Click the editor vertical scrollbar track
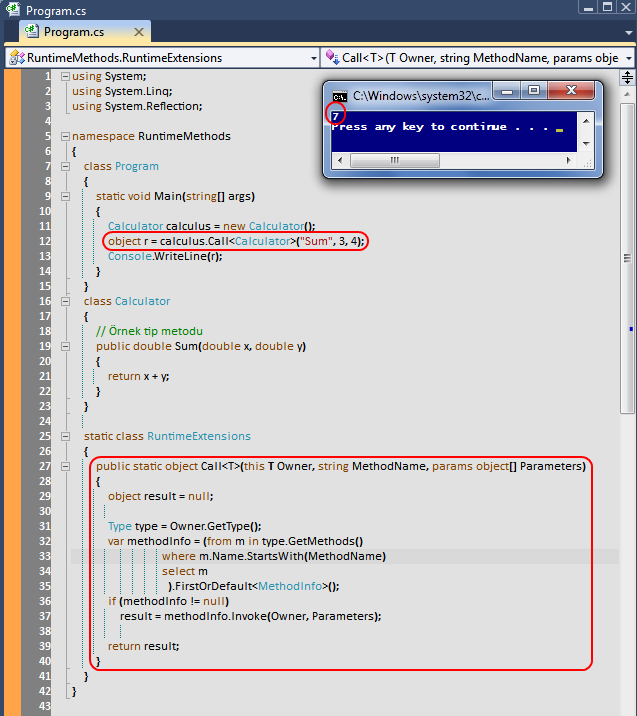The height and width of the screenshot is (716, 637). click(x=628, y=500)
